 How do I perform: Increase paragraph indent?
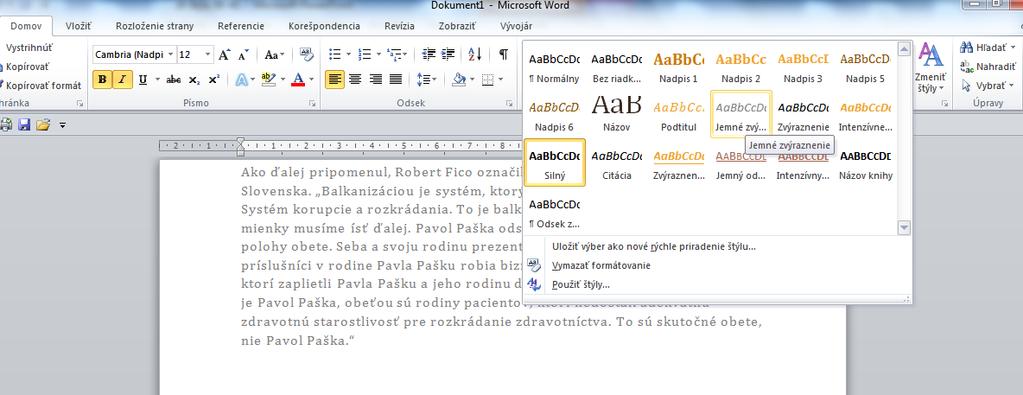click(x=448, y=54)
